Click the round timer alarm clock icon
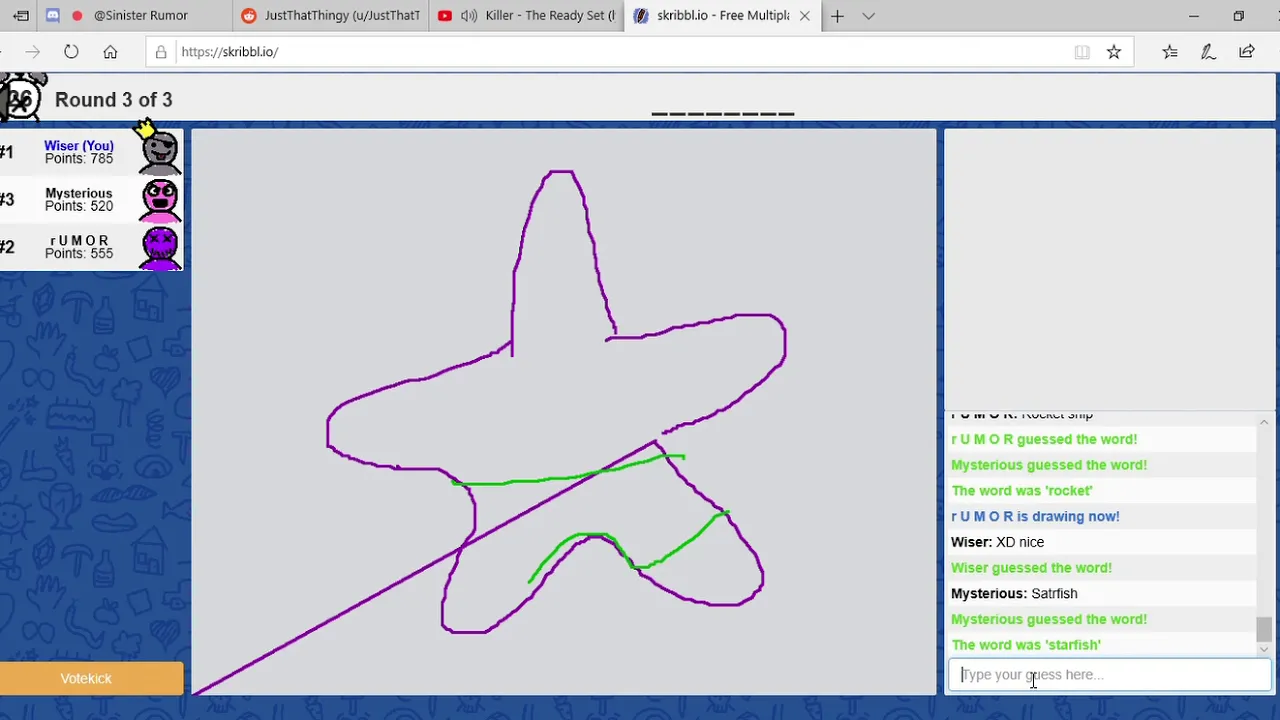The image size is (1280, 720). click(22, 98)
